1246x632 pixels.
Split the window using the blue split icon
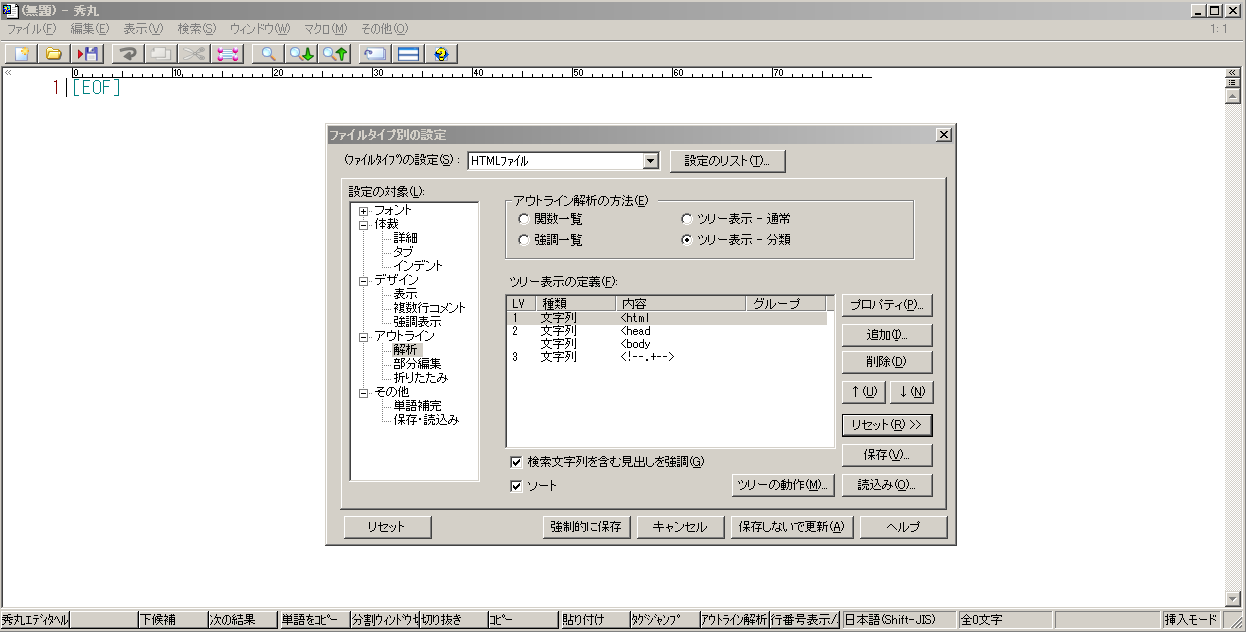point(407,53)
